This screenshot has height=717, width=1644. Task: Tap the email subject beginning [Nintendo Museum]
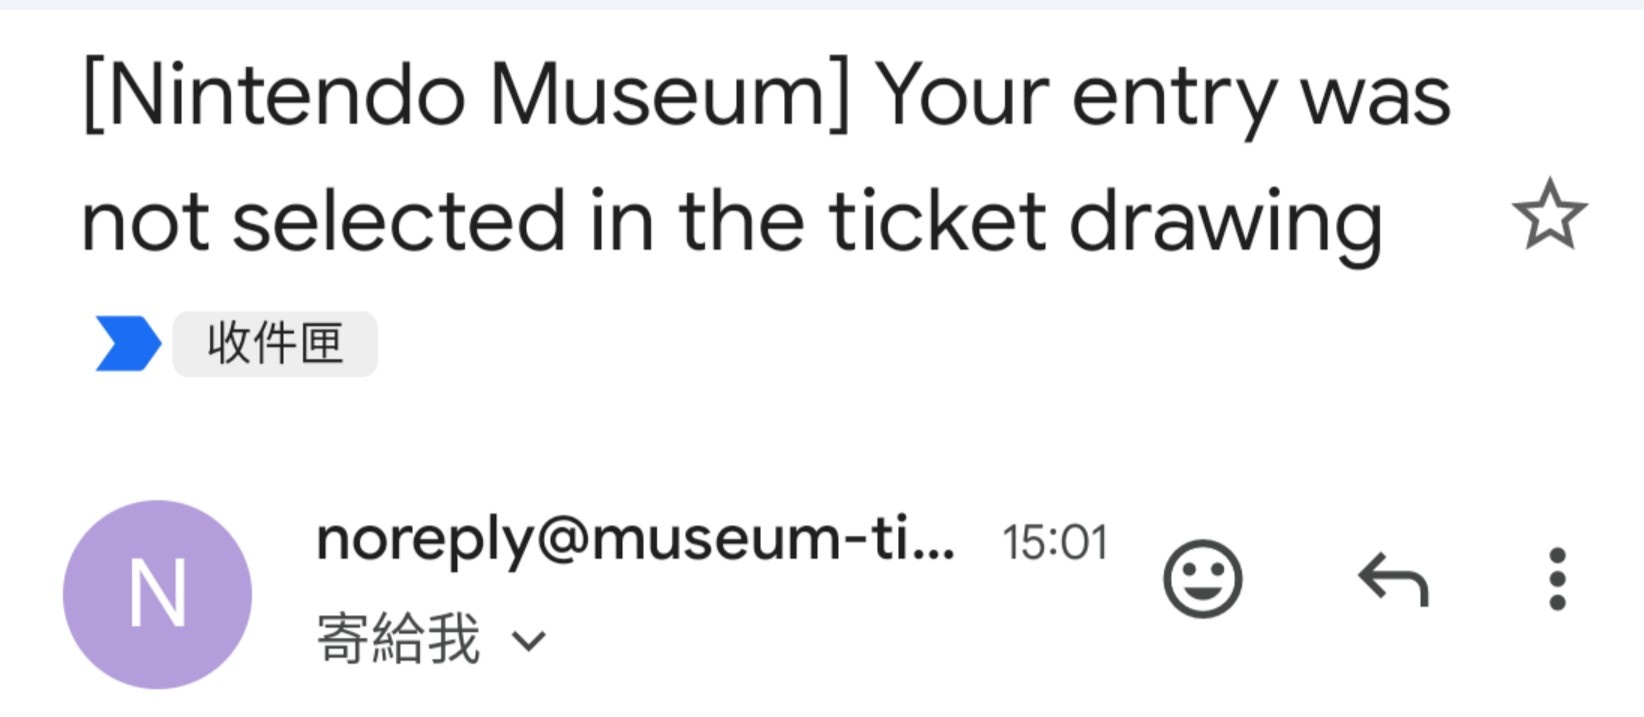tap(766, 158)
